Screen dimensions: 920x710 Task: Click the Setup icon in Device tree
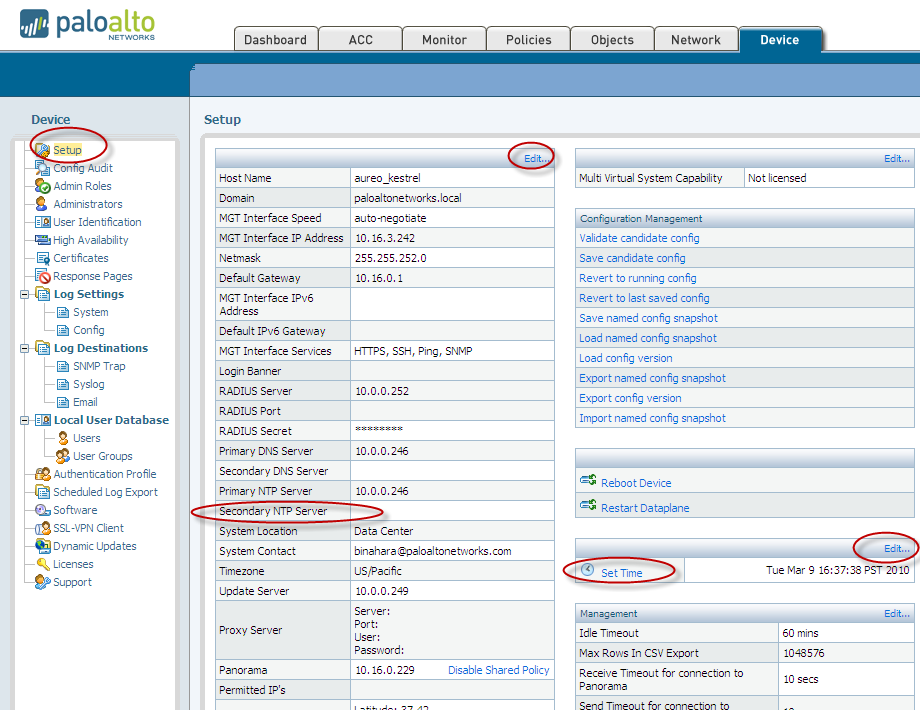pyautogui.click(x=43, y=150)
